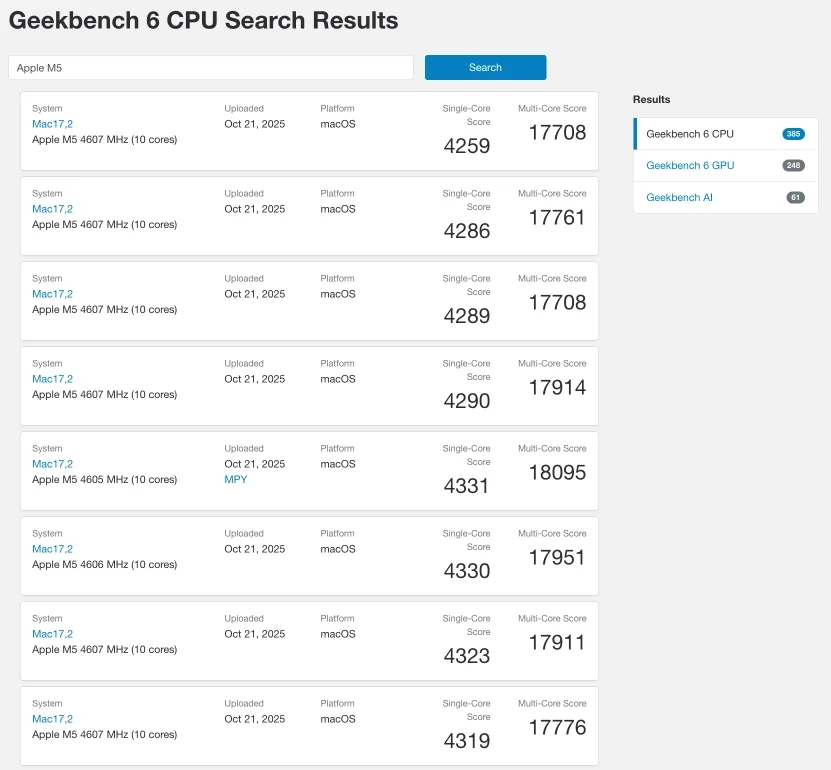Image resolution: width=831 pixels, height=770 pixels.
Task: Click the multi-core score 18095
Action: click(558, 472)
